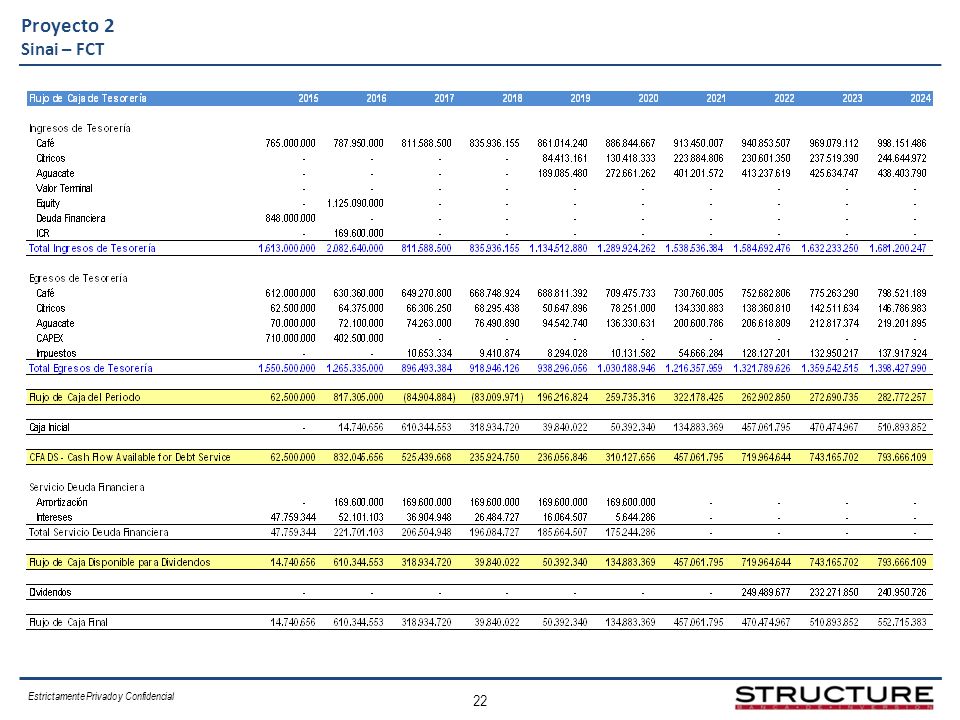Click ICR value 169.600.000

point(358,233)
